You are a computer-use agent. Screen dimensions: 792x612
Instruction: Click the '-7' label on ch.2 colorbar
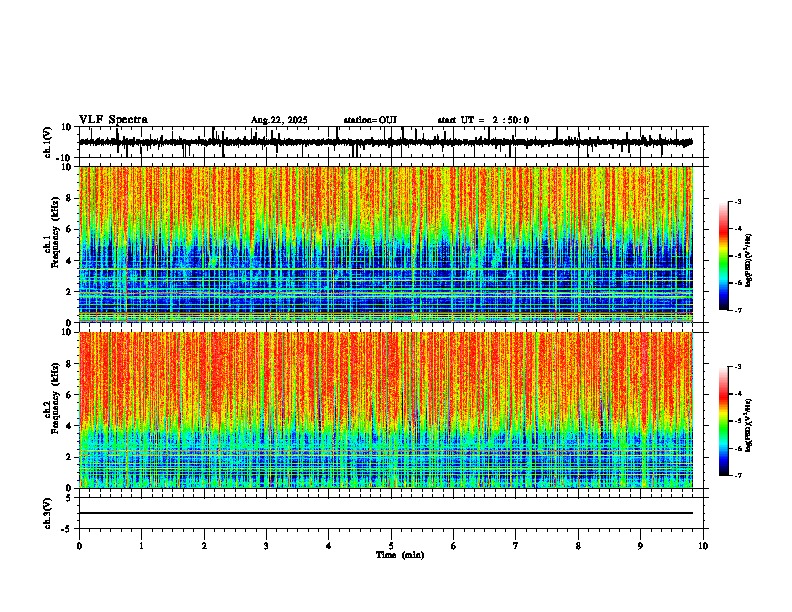(x=738, y=476)
